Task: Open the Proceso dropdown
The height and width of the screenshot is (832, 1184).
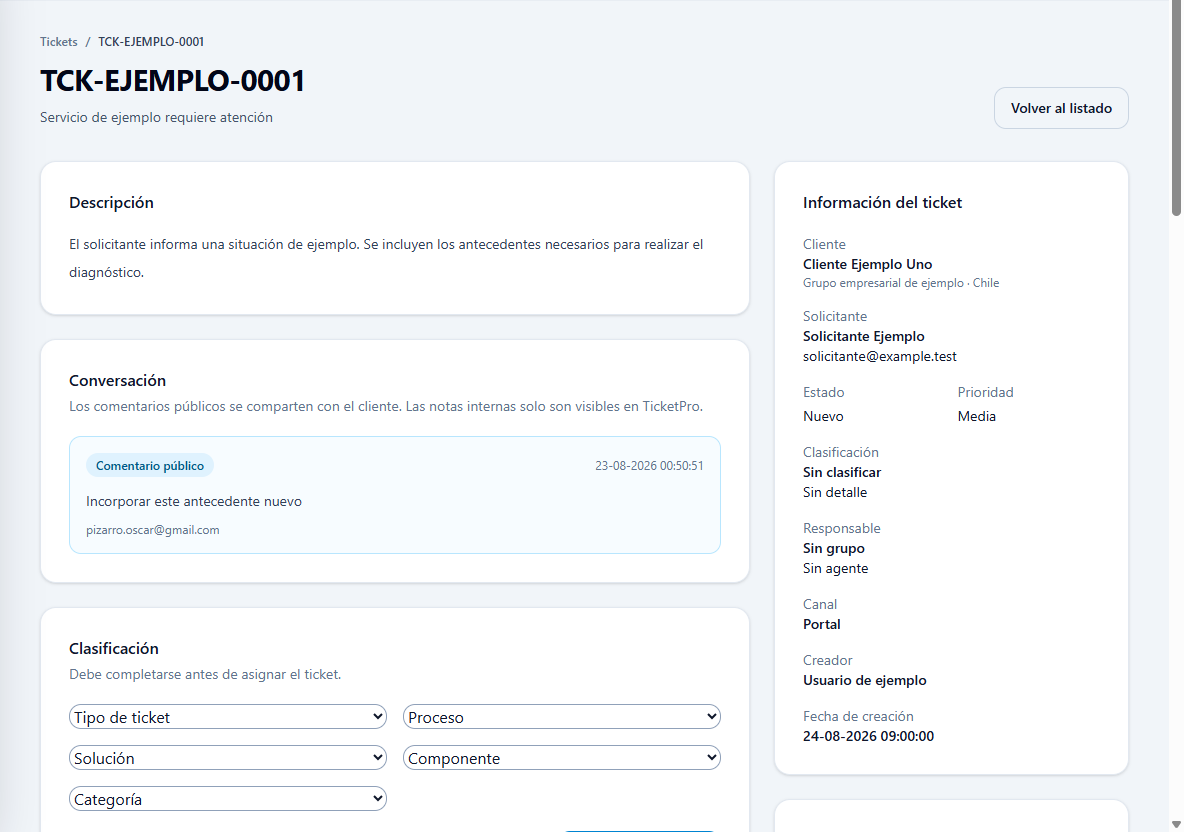Action: (562, 716)
